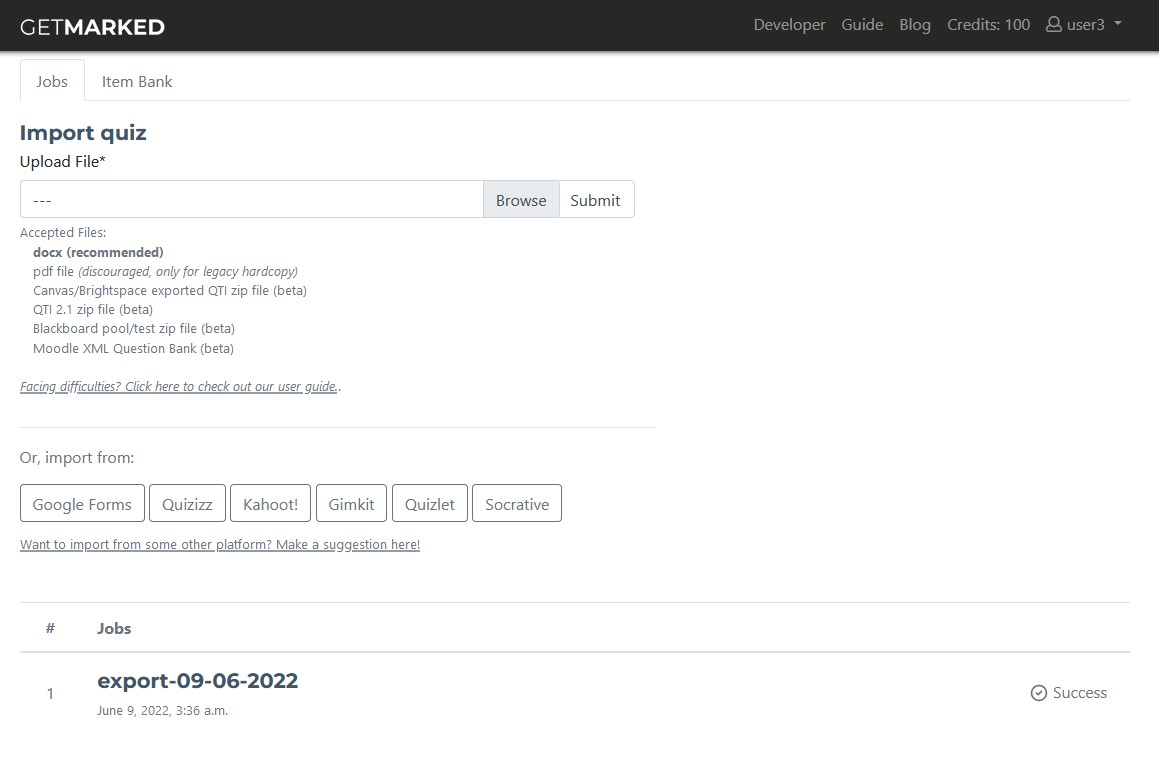Click the Moodle XML Question Bank text

(133, 348)
